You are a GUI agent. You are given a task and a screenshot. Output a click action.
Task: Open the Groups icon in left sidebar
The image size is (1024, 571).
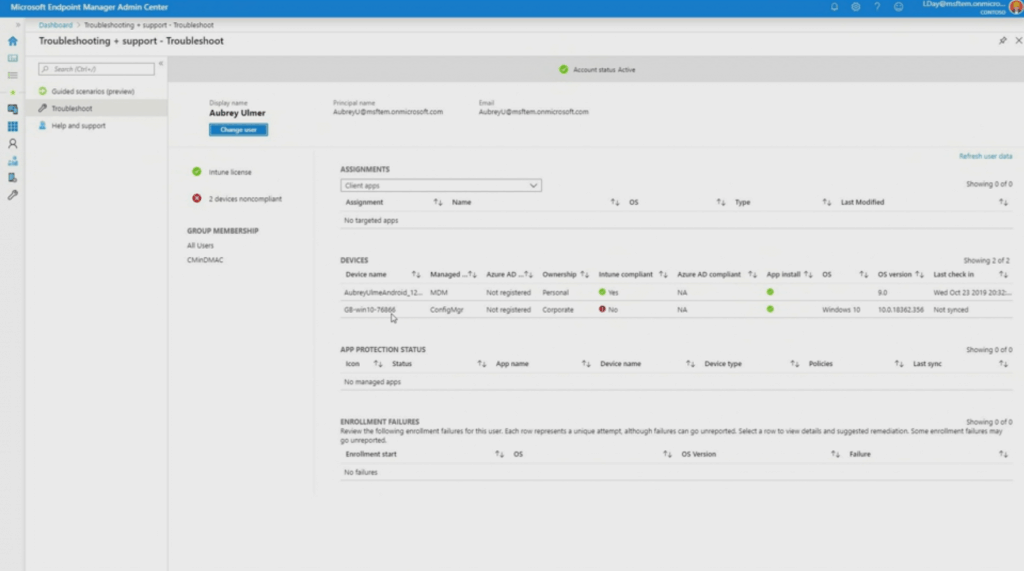pyautogui.click(x=12, y=161)
